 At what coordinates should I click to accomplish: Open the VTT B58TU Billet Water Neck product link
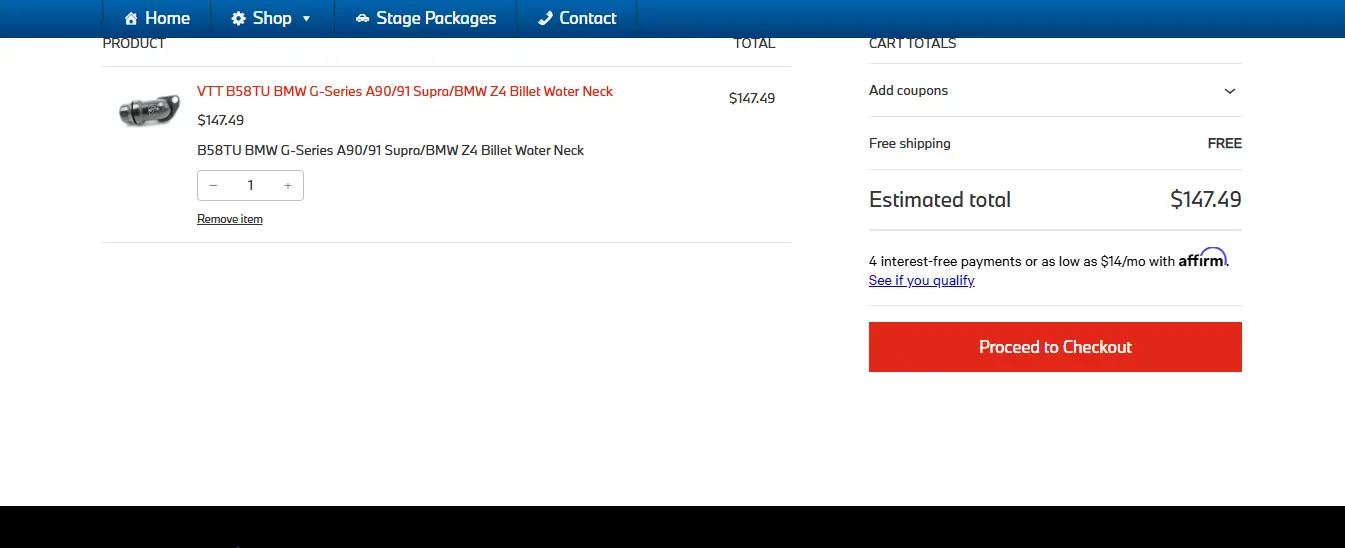(405, 91)
